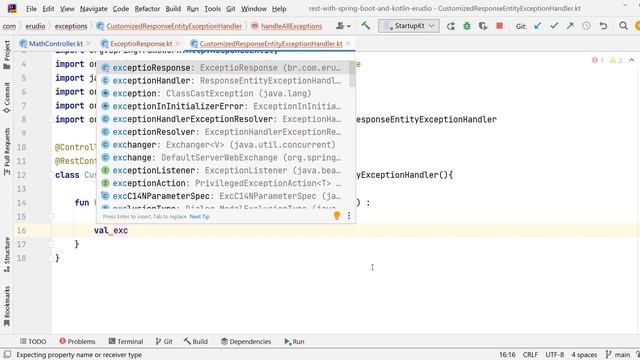Screen dimensions: 640x360
Task: Open the user account dropdown icon
Action: pyautogui.click(x=343, y=26)
